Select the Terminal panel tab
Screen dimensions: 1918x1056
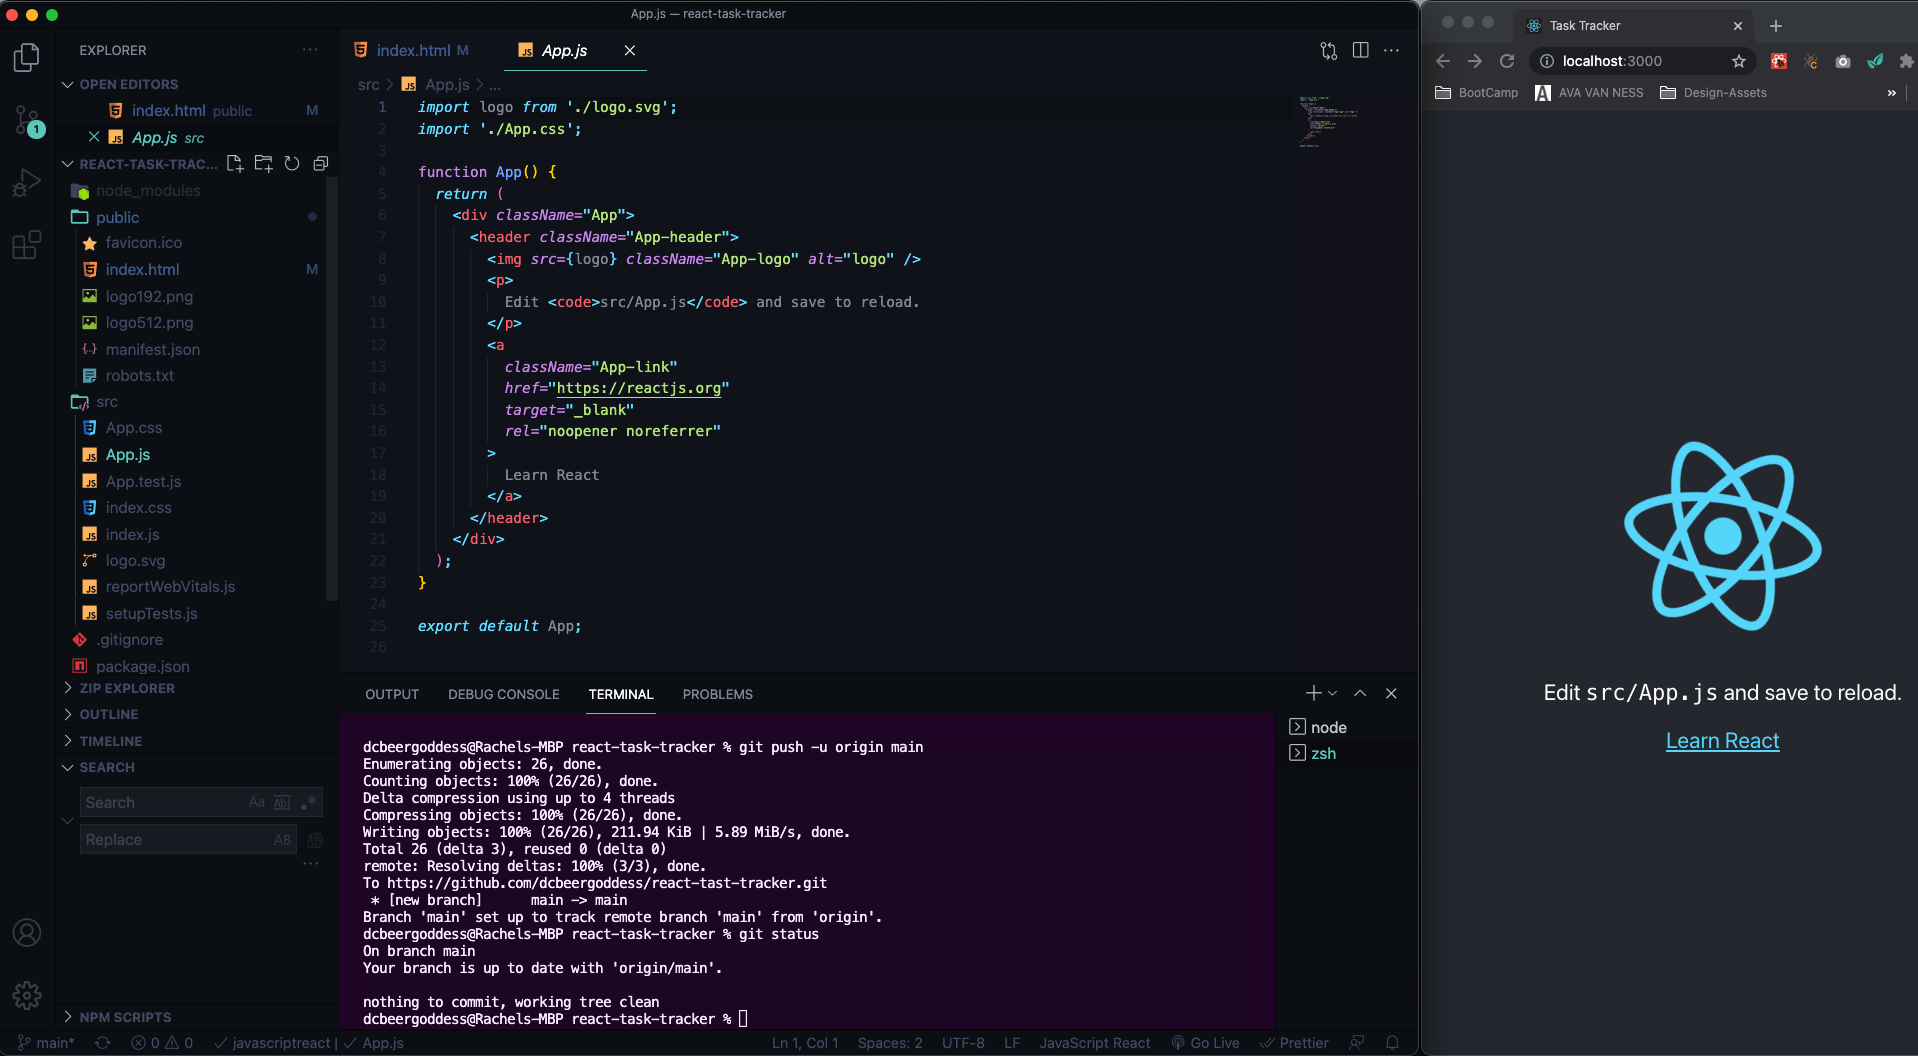(x=621, y=694)
